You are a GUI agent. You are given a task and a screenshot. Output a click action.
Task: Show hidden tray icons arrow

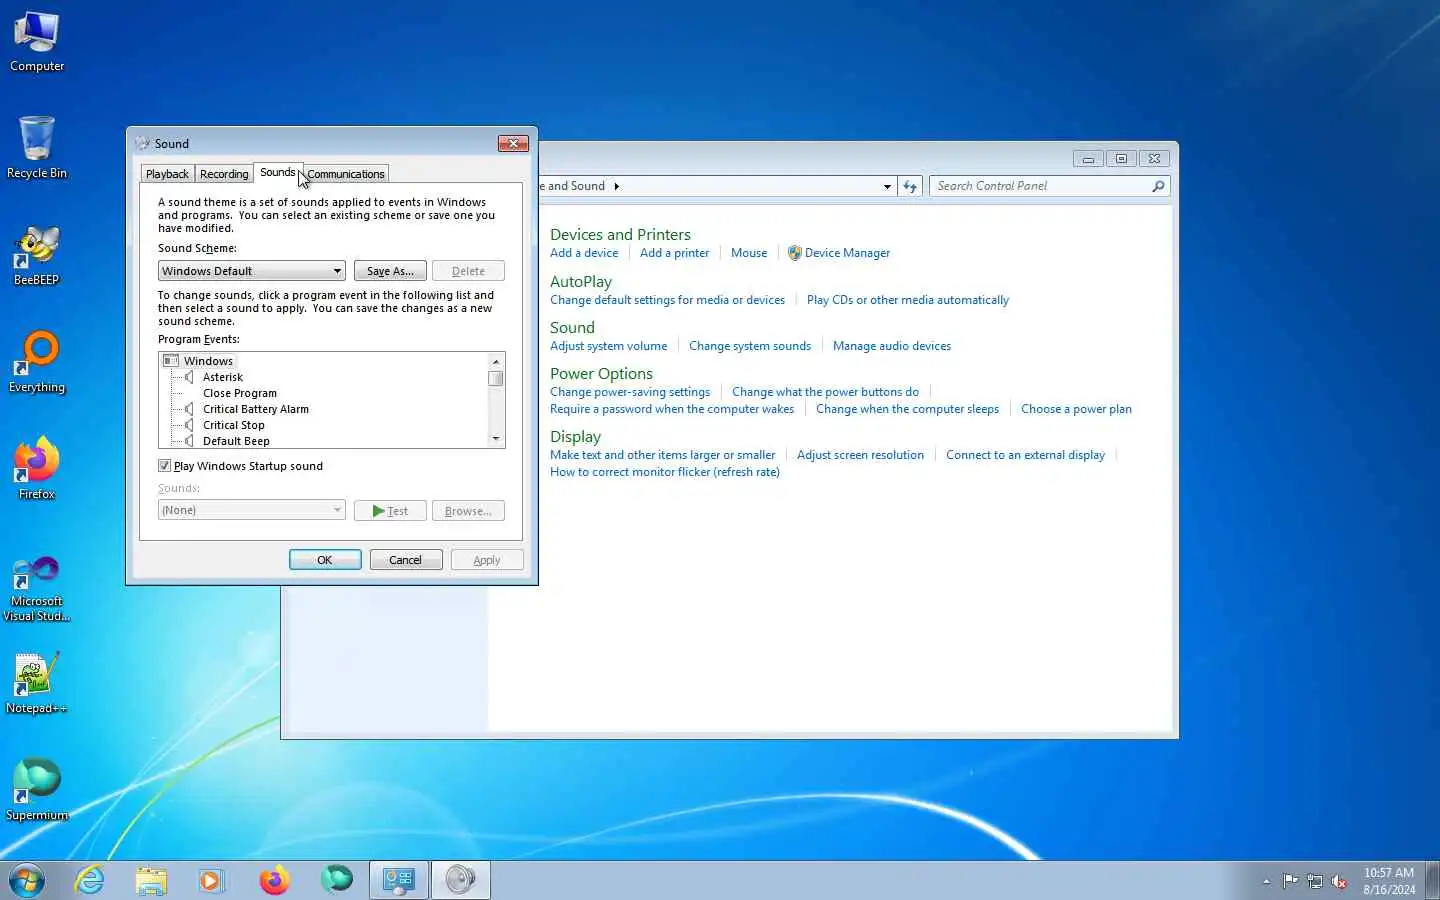coord(1266,881)
